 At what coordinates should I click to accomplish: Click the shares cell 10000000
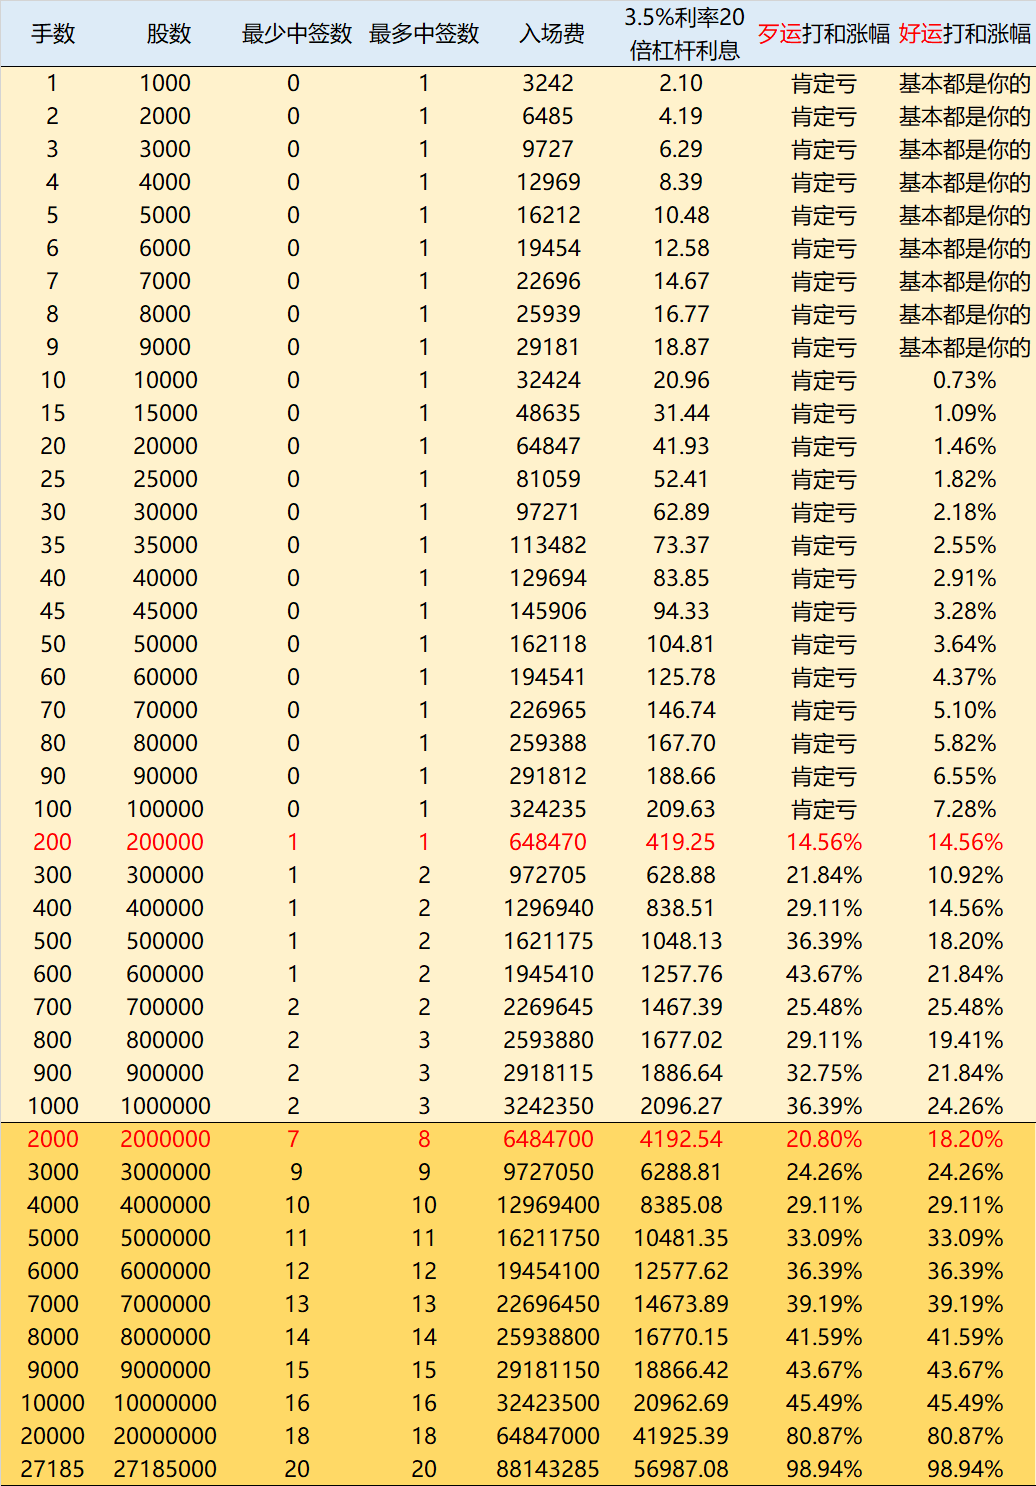coord(165,1403)
